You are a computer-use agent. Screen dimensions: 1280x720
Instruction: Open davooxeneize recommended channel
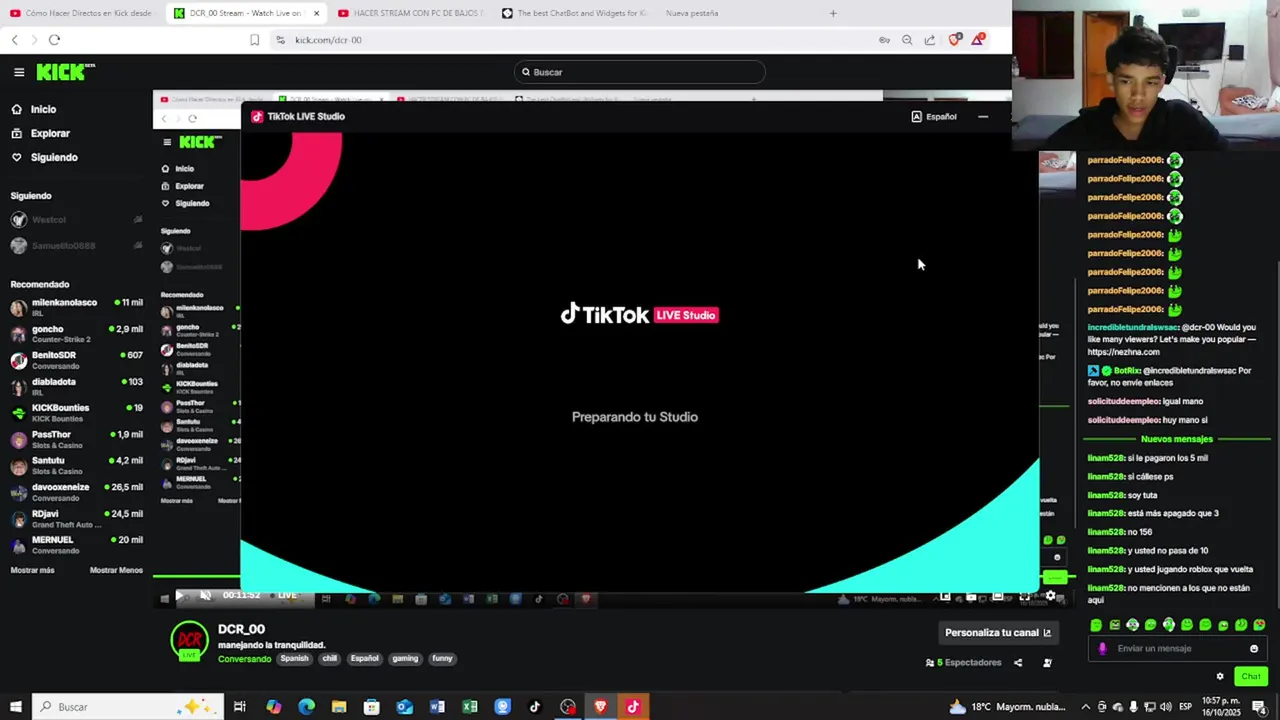point(75,492)
